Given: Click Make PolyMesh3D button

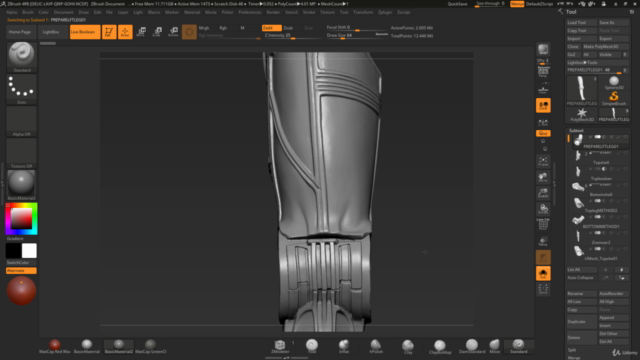Looking at the screenshot, I should 605,47.
